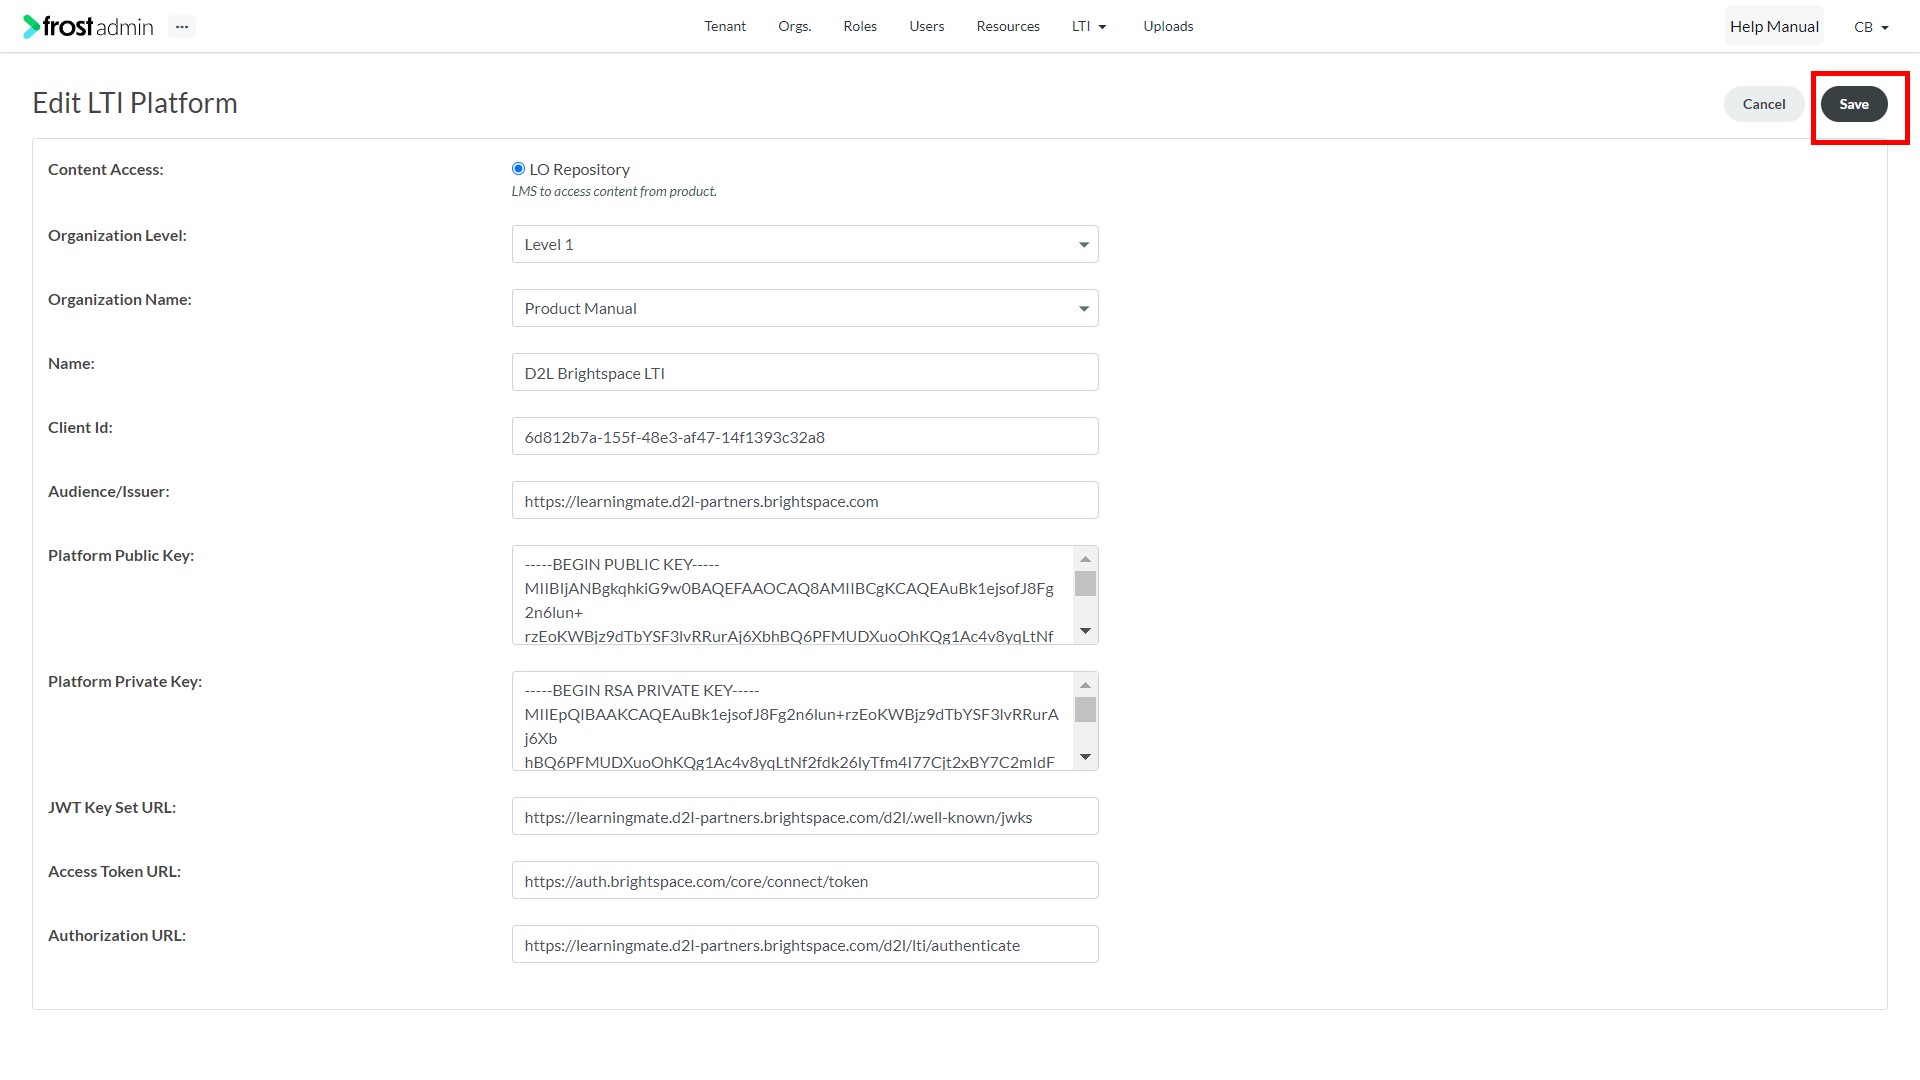This screenshot has height=1080, width=1920.
Task: Focus the Authorization URL field
Action: point(805,944)
